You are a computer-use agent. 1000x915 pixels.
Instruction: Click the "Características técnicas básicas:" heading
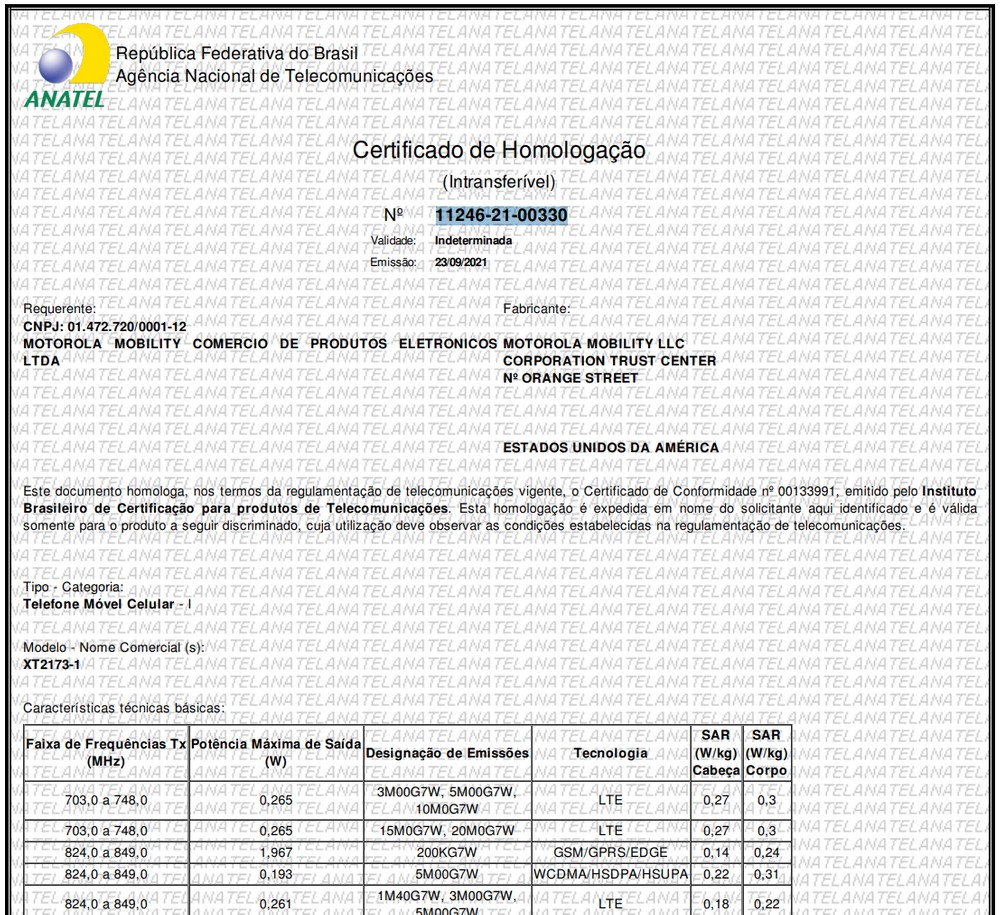pos(124,708)
